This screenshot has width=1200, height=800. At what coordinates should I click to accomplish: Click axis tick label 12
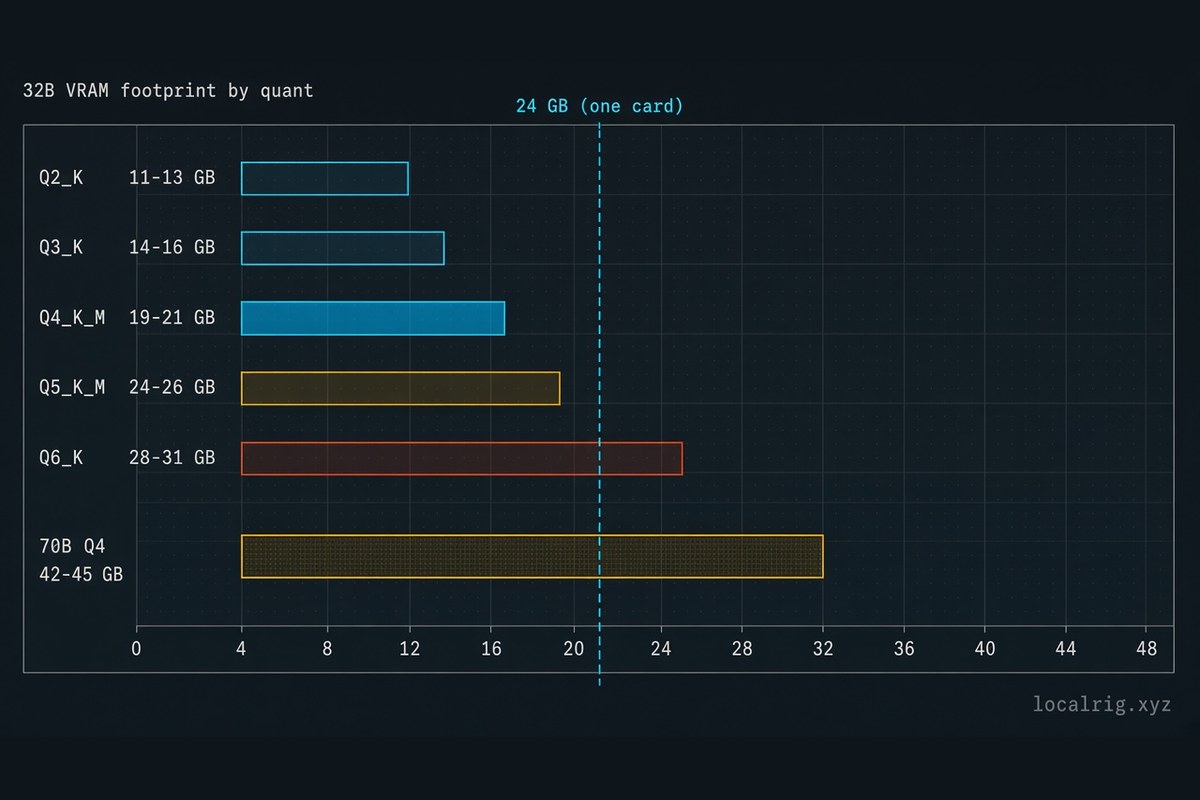(x=409, y=649)
